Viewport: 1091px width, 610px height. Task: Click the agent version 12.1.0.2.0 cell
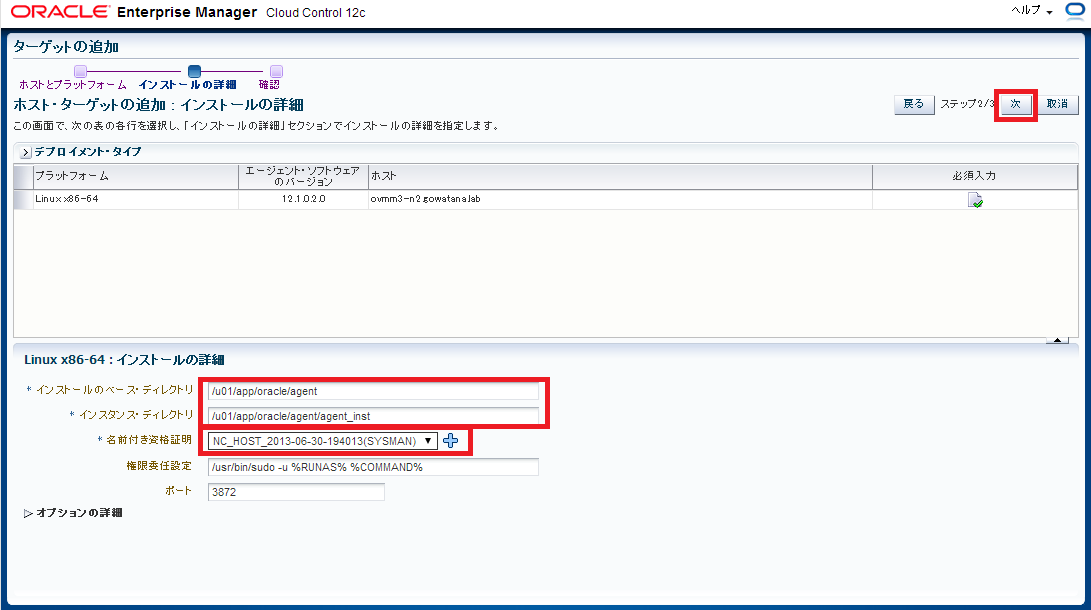(x=303, y=199)
